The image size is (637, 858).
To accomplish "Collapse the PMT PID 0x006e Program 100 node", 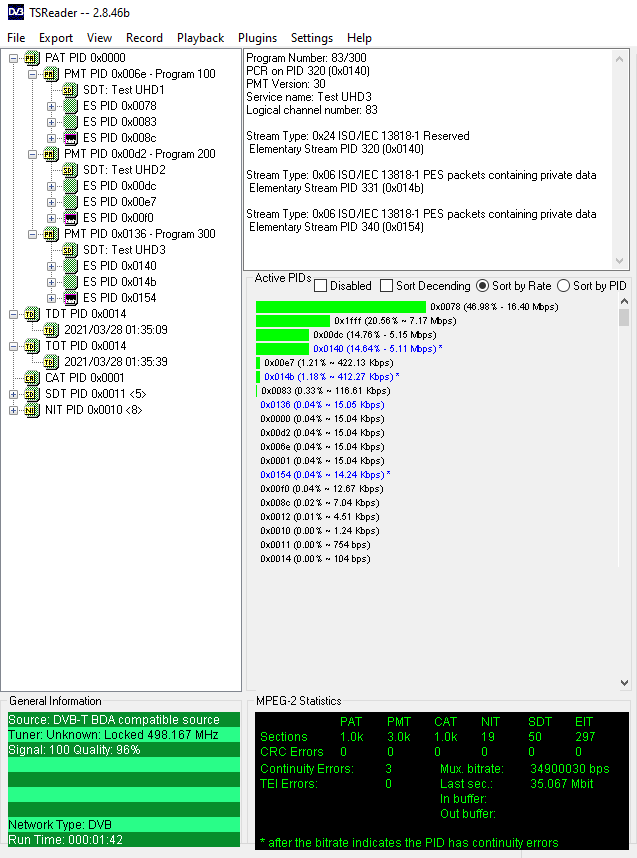I will [x=33, y=74].
